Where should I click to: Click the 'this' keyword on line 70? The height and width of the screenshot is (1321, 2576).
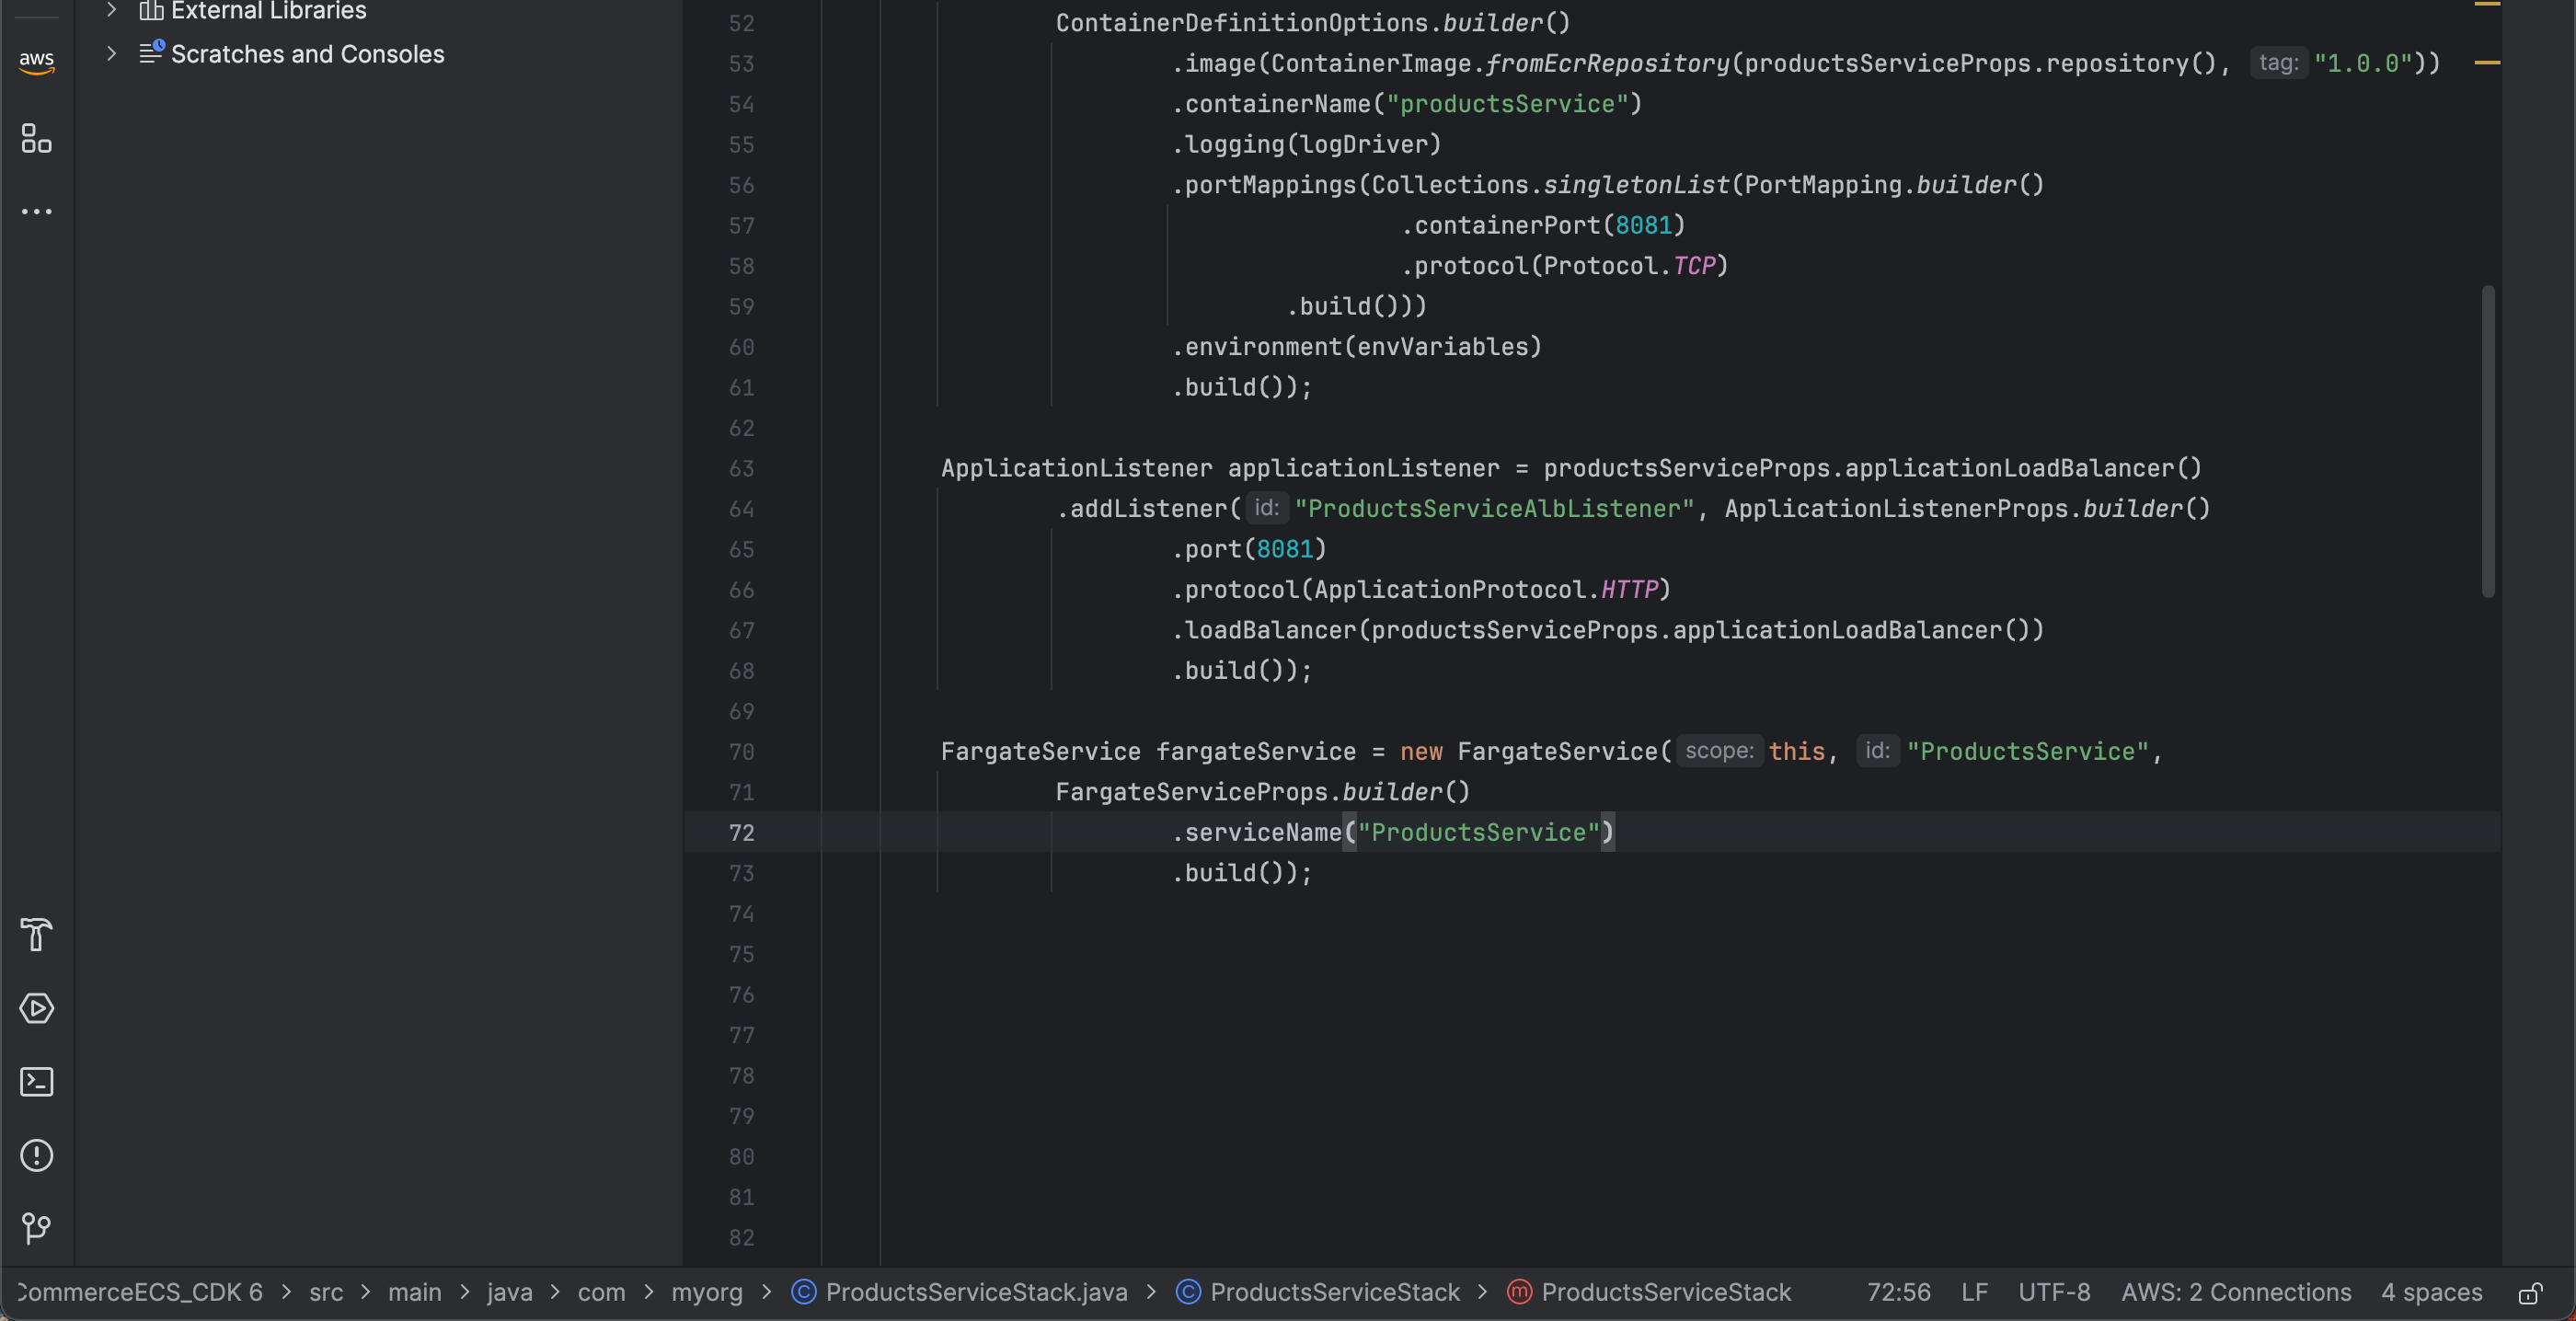click(x=1796, y=752)
